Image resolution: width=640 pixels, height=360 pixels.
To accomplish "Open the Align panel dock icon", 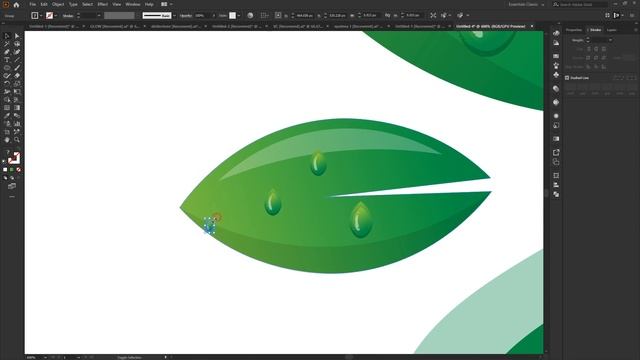I will [556, 185].
